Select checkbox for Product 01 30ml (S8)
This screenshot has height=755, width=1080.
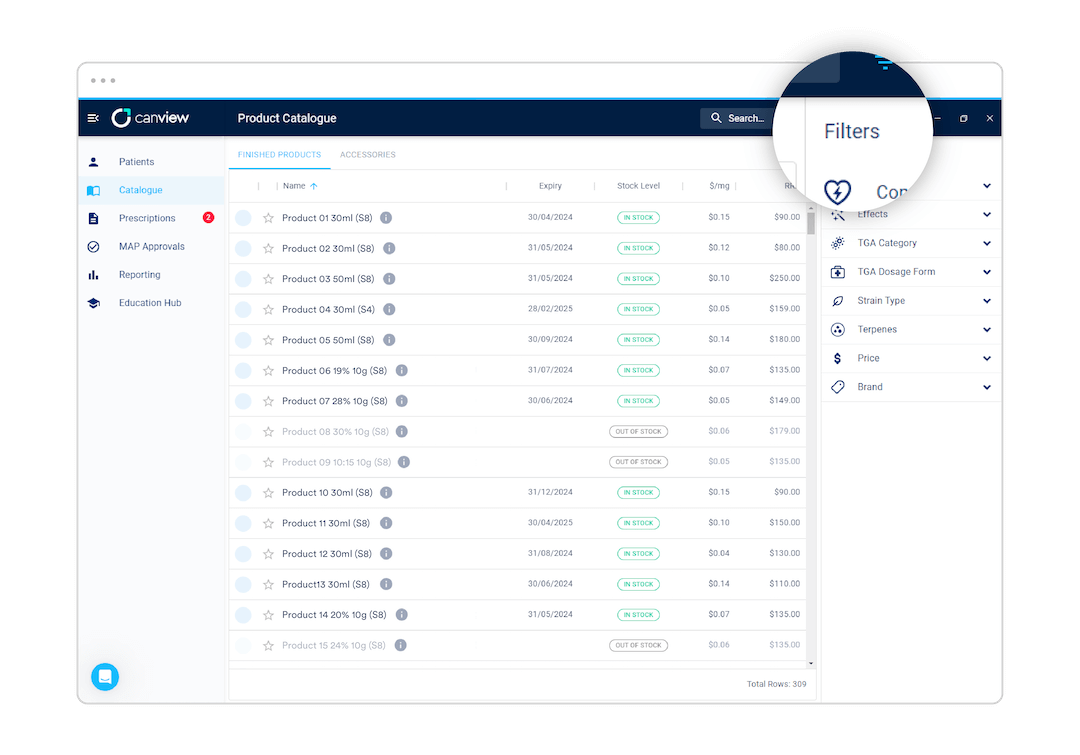click(243, 218)
